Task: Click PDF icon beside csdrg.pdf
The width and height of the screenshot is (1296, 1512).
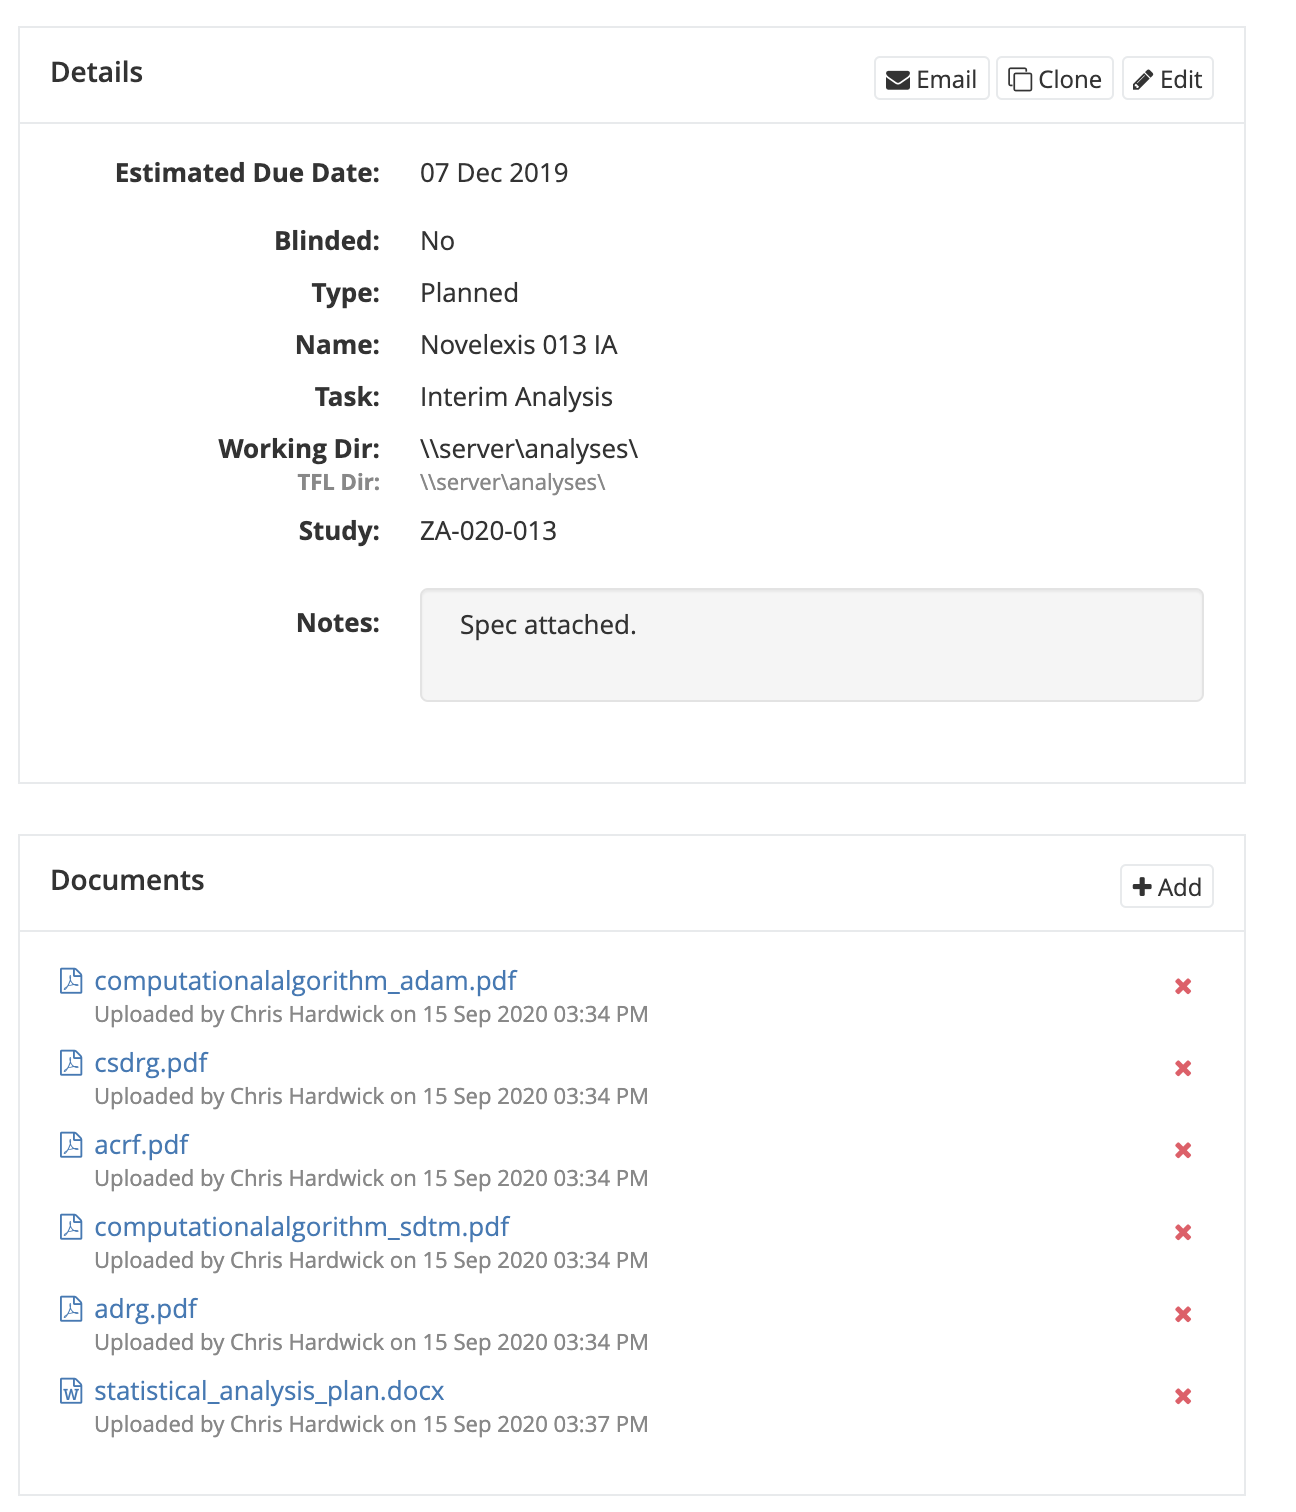Action: [x=71, y=1063]
